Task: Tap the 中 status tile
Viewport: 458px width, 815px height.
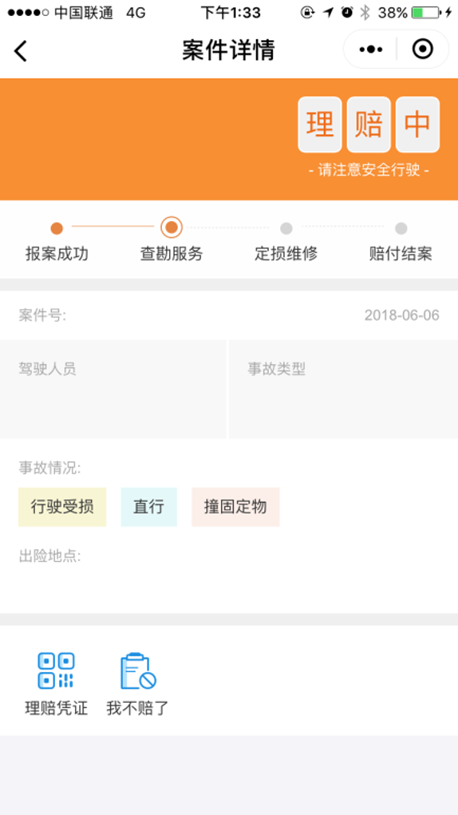Action: [417, 125]
